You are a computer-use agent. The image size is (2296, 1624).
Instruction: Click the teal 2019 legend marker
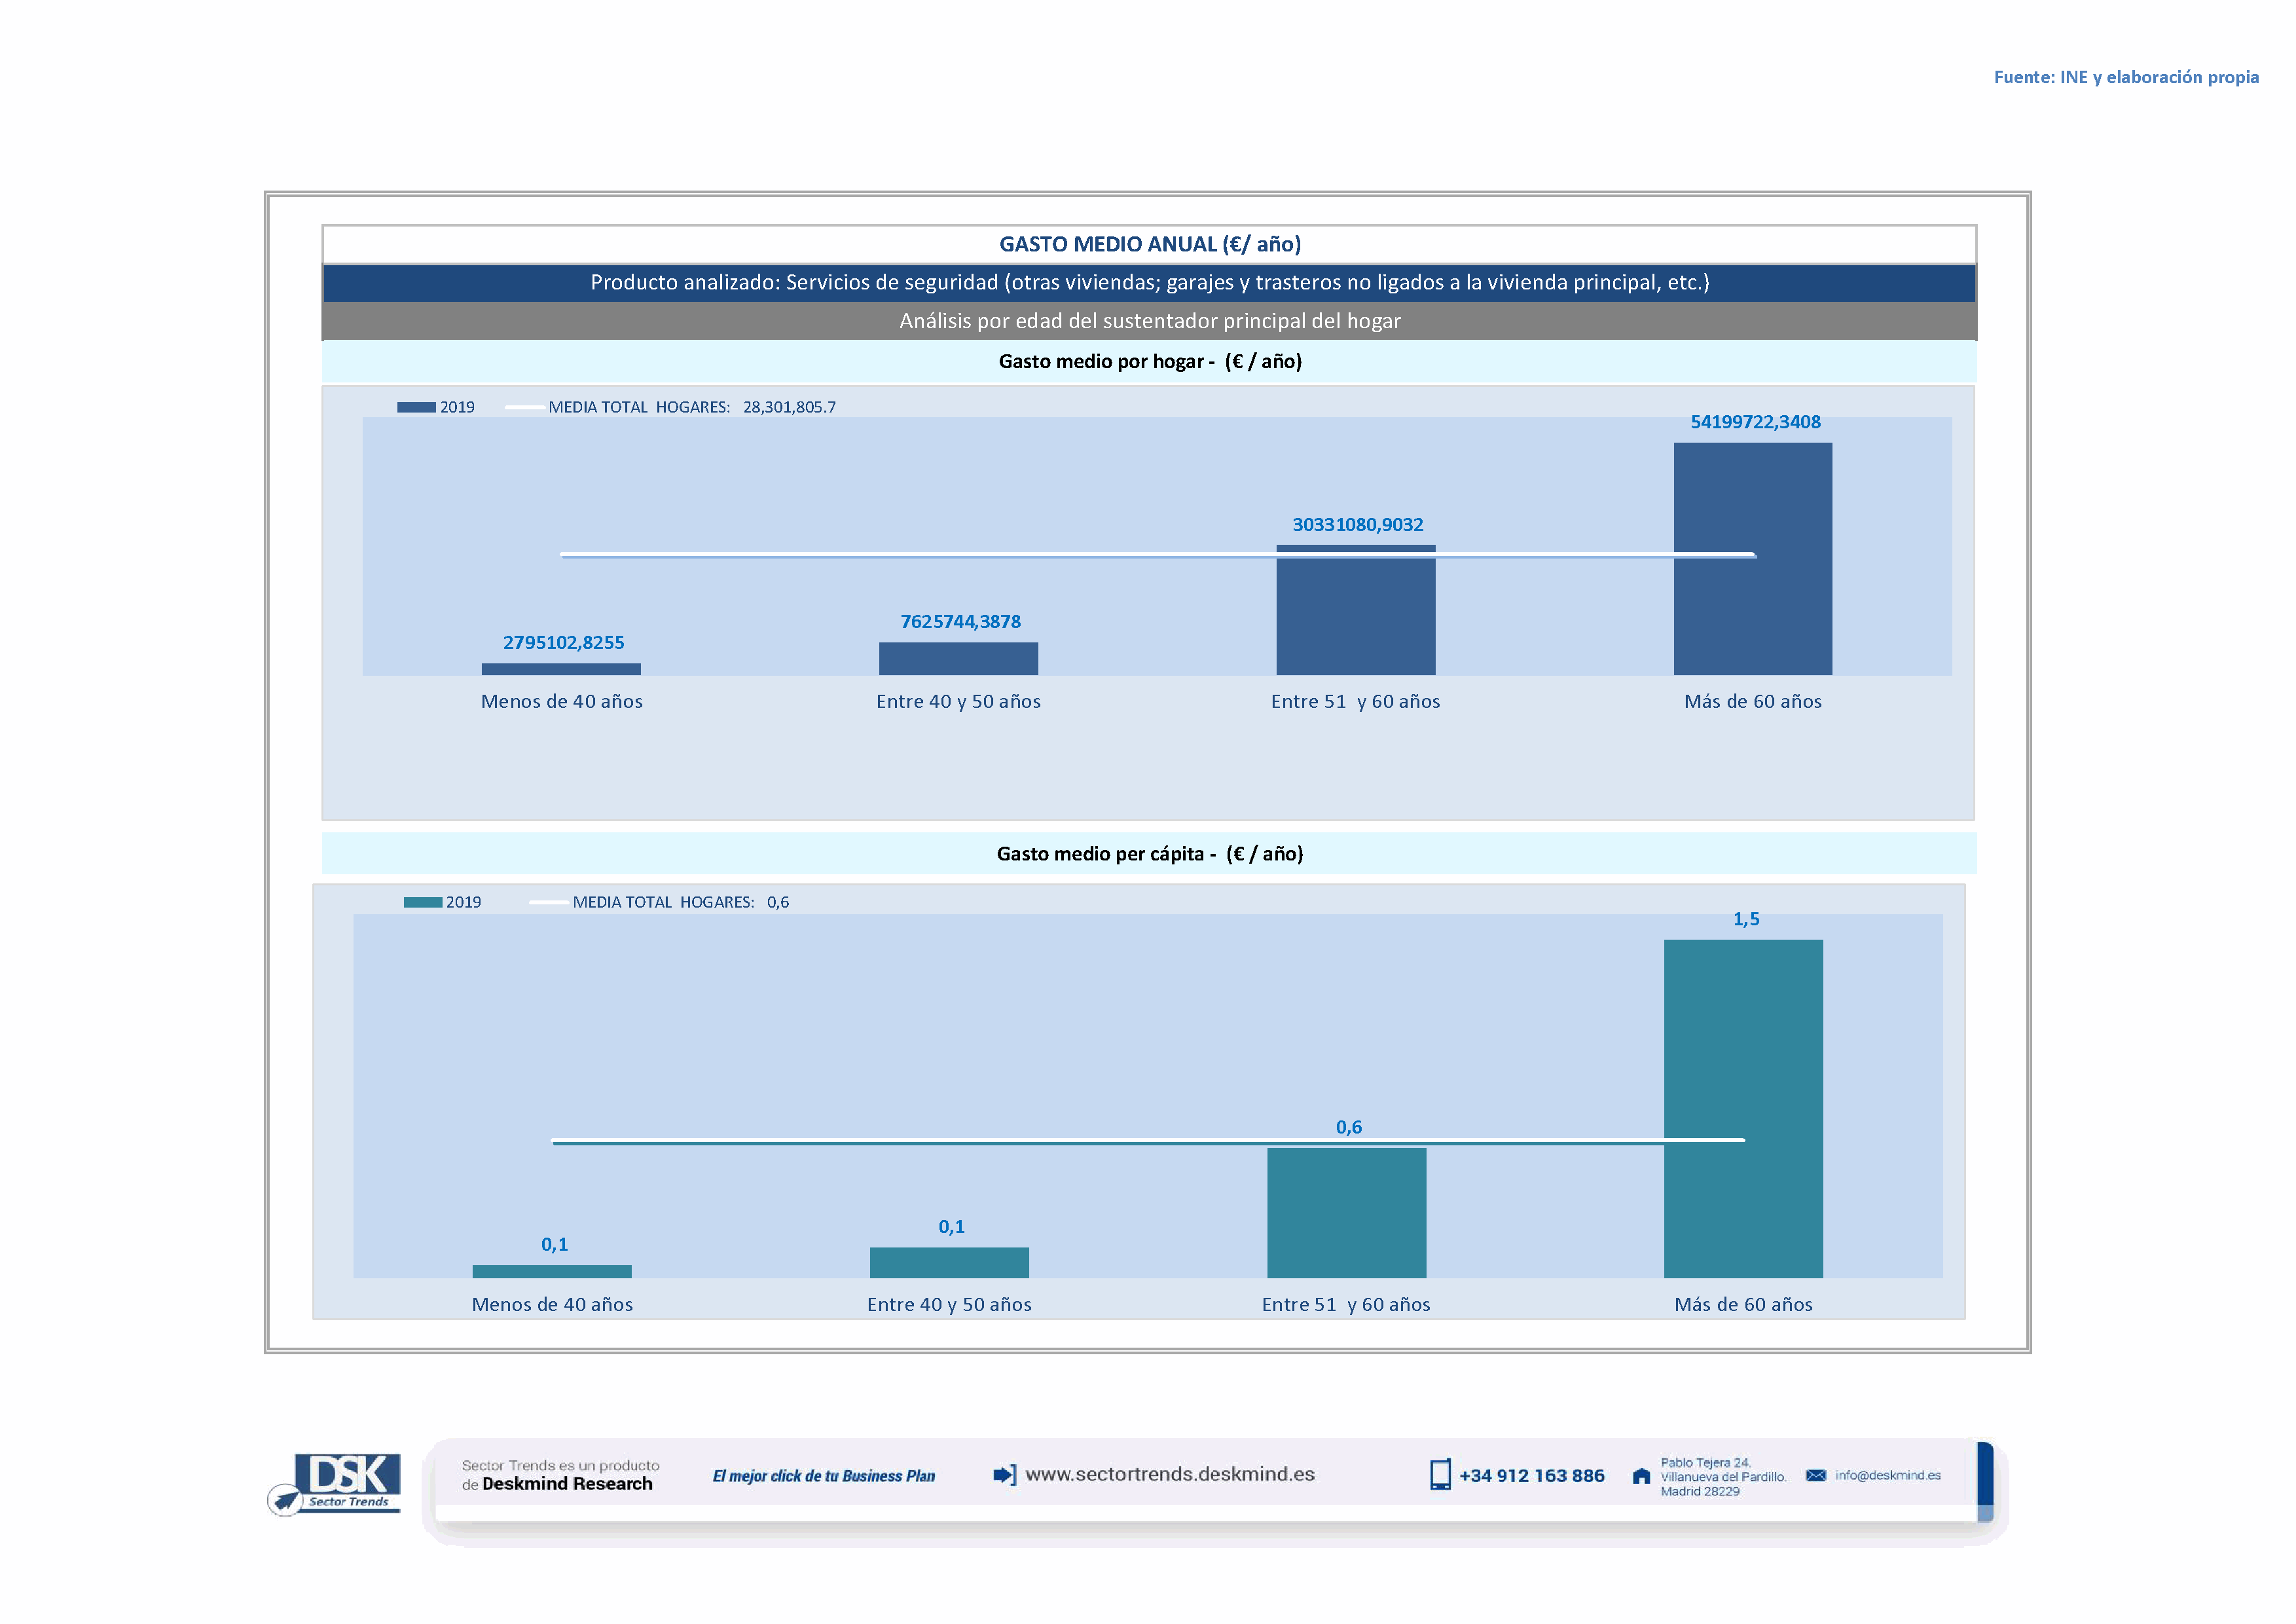(x=422, y=902)
